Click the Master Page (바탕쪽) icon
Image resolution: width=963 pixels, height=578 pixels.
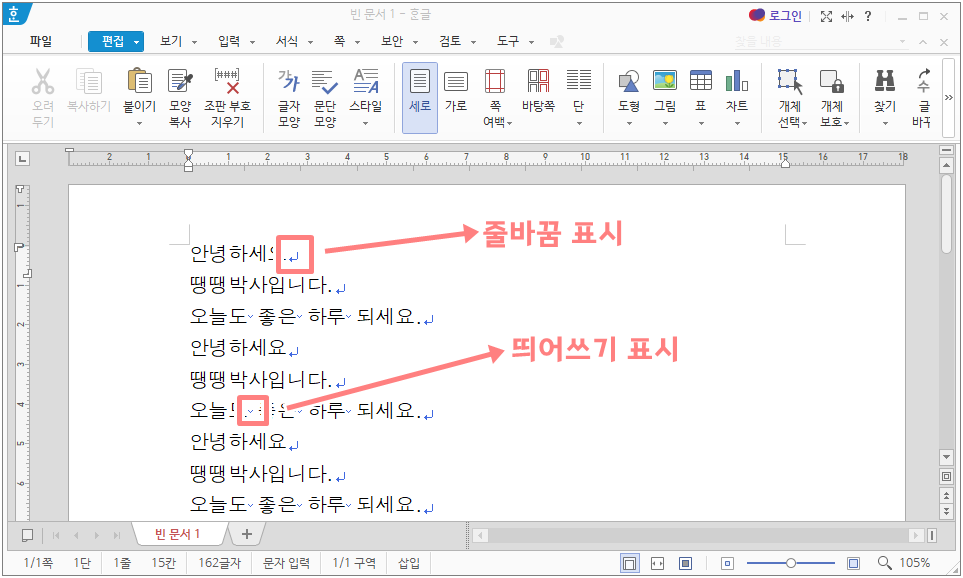(538, 82)
